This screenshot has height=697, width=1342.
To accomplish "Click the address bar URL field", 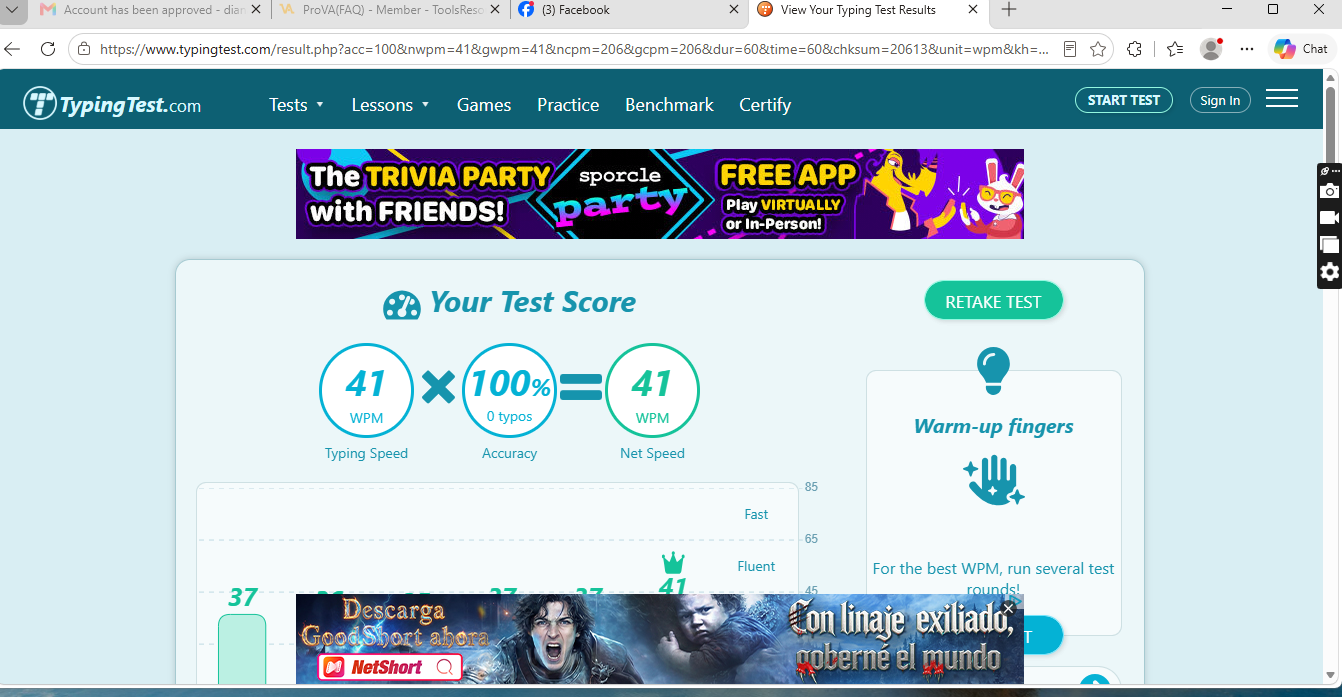I will 574,48.
